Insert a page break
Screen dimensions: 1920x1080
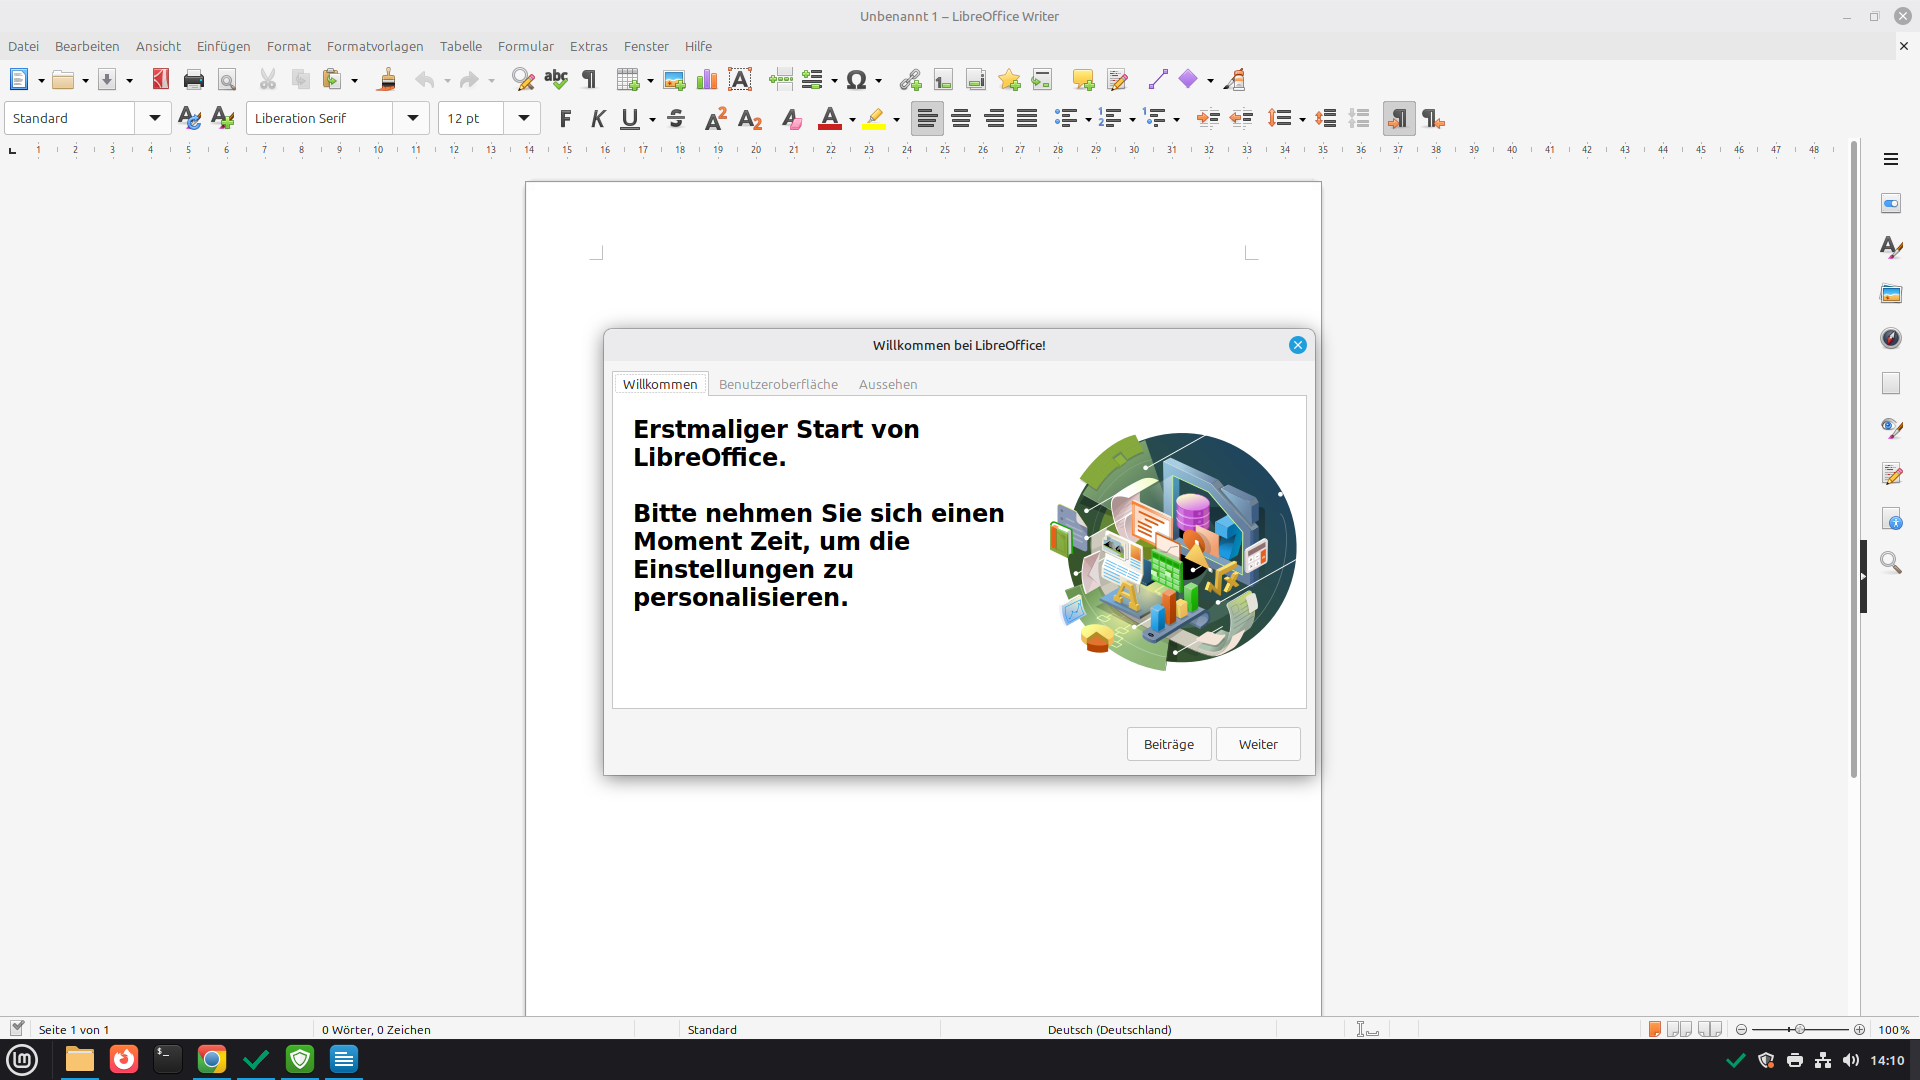(x=781, y=80)
